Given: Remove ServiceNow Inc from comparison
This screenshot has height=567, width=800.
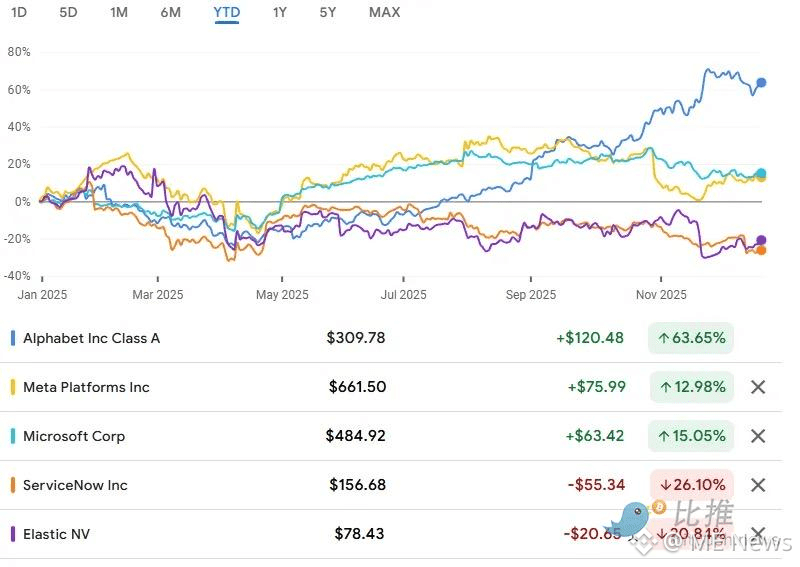Looking at the screenshot, I should point(758,485).
